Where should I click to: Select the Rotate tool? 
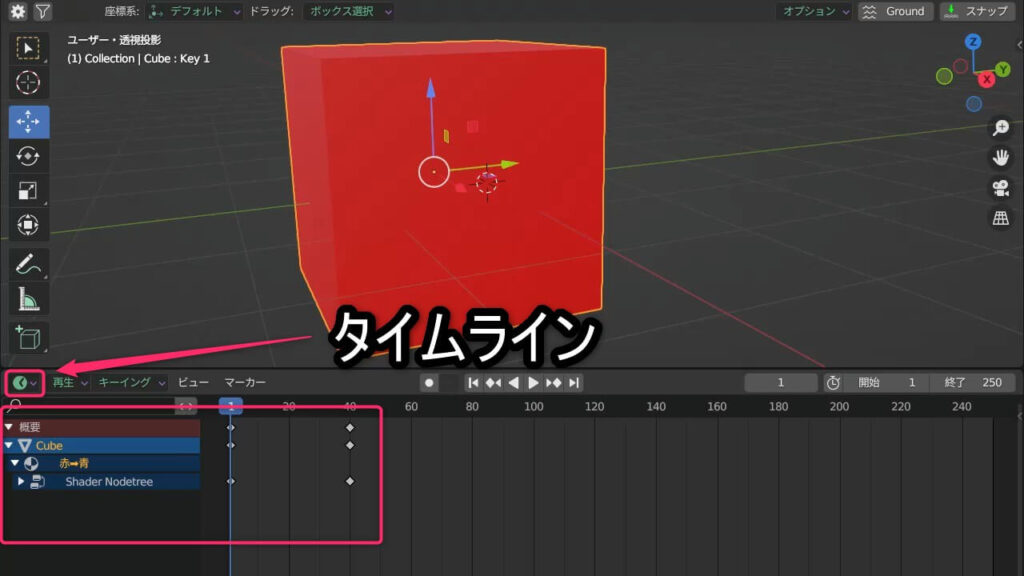(28, 156)
